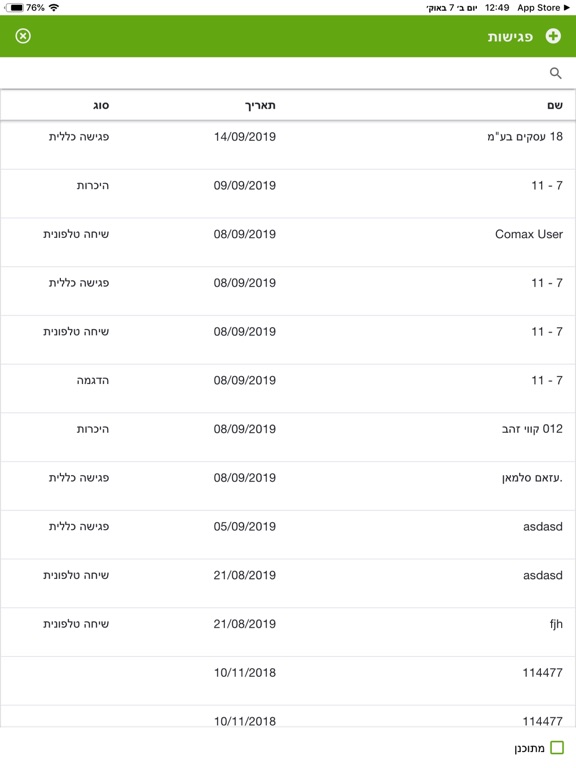
Task: Select the fjh meeting row
Action: point(288,632)
